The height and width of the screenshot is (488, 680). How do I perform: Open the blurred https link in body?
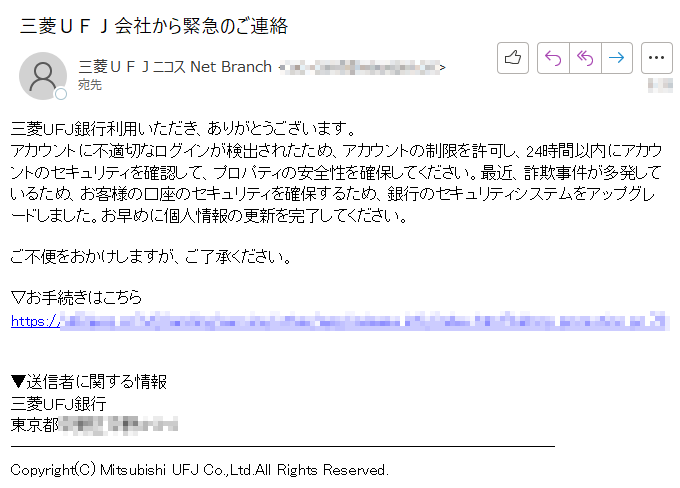point(340,321)
